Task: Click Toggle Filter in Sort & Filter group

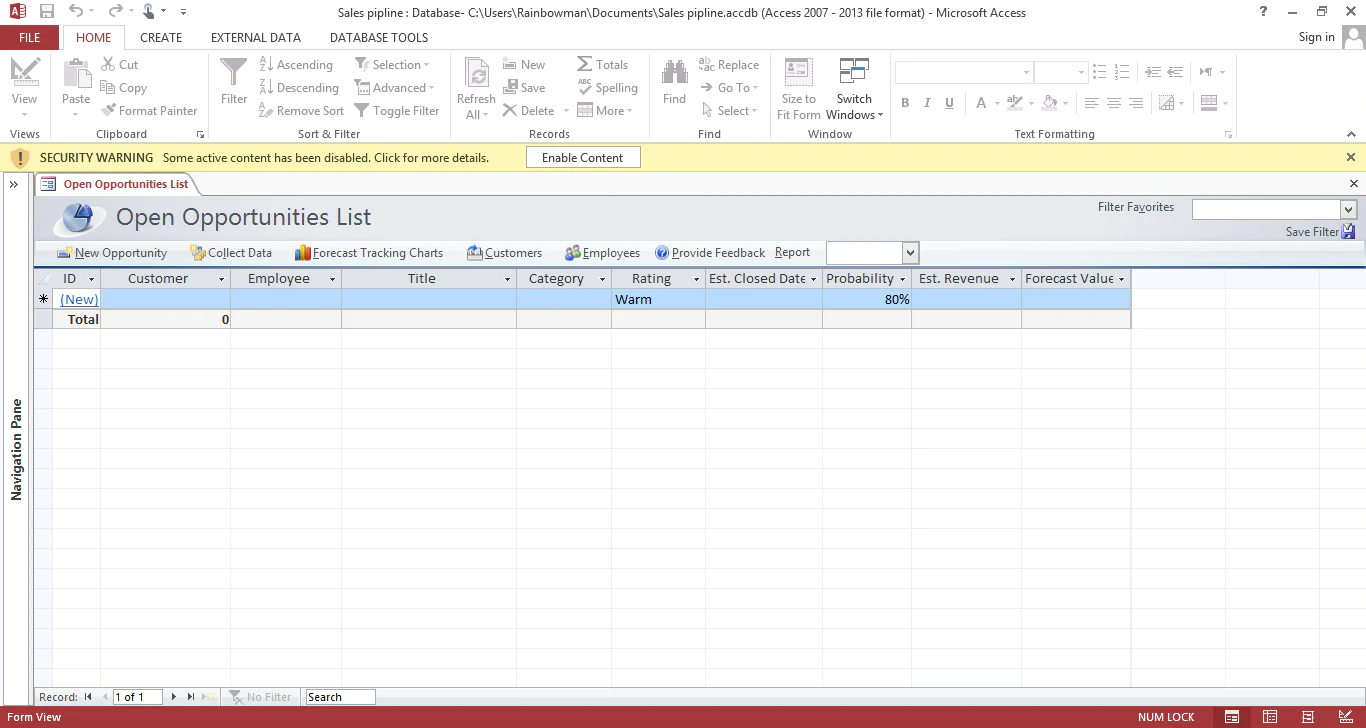Action: (397, 110)
